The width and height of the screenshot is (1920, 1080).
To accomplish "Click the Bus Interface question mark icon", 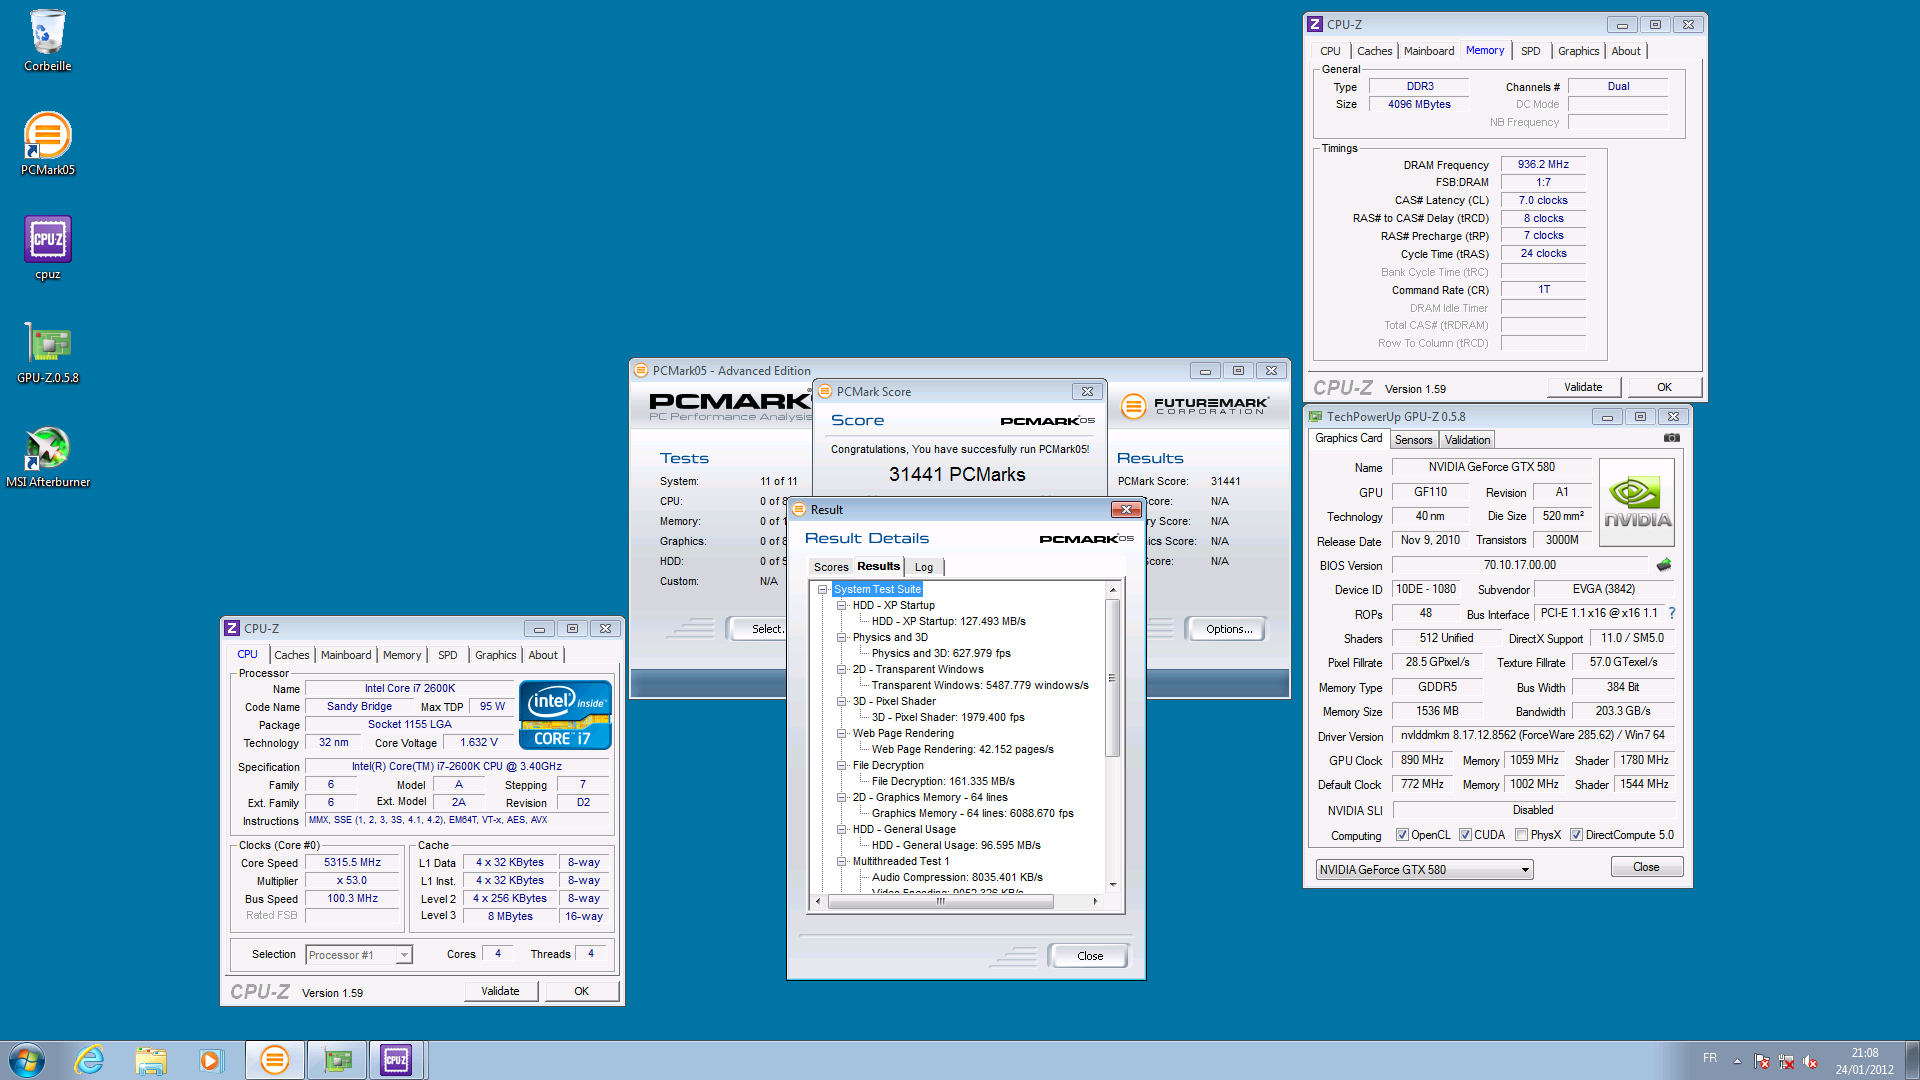I will coord(1672,613).
